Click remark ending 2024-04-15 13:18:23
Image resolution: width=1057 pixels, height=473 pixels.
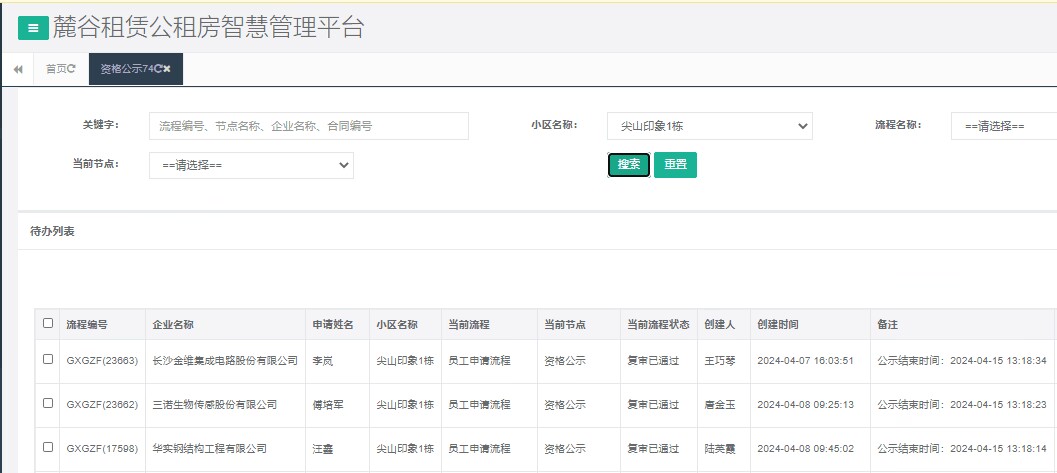coord(962,405)
